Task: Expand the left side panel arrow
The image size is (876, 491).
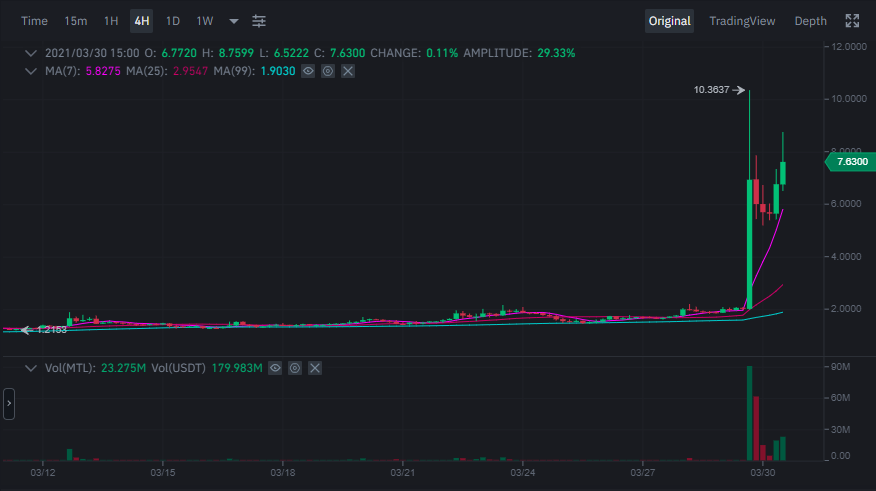Action: (x=8, y=404)
